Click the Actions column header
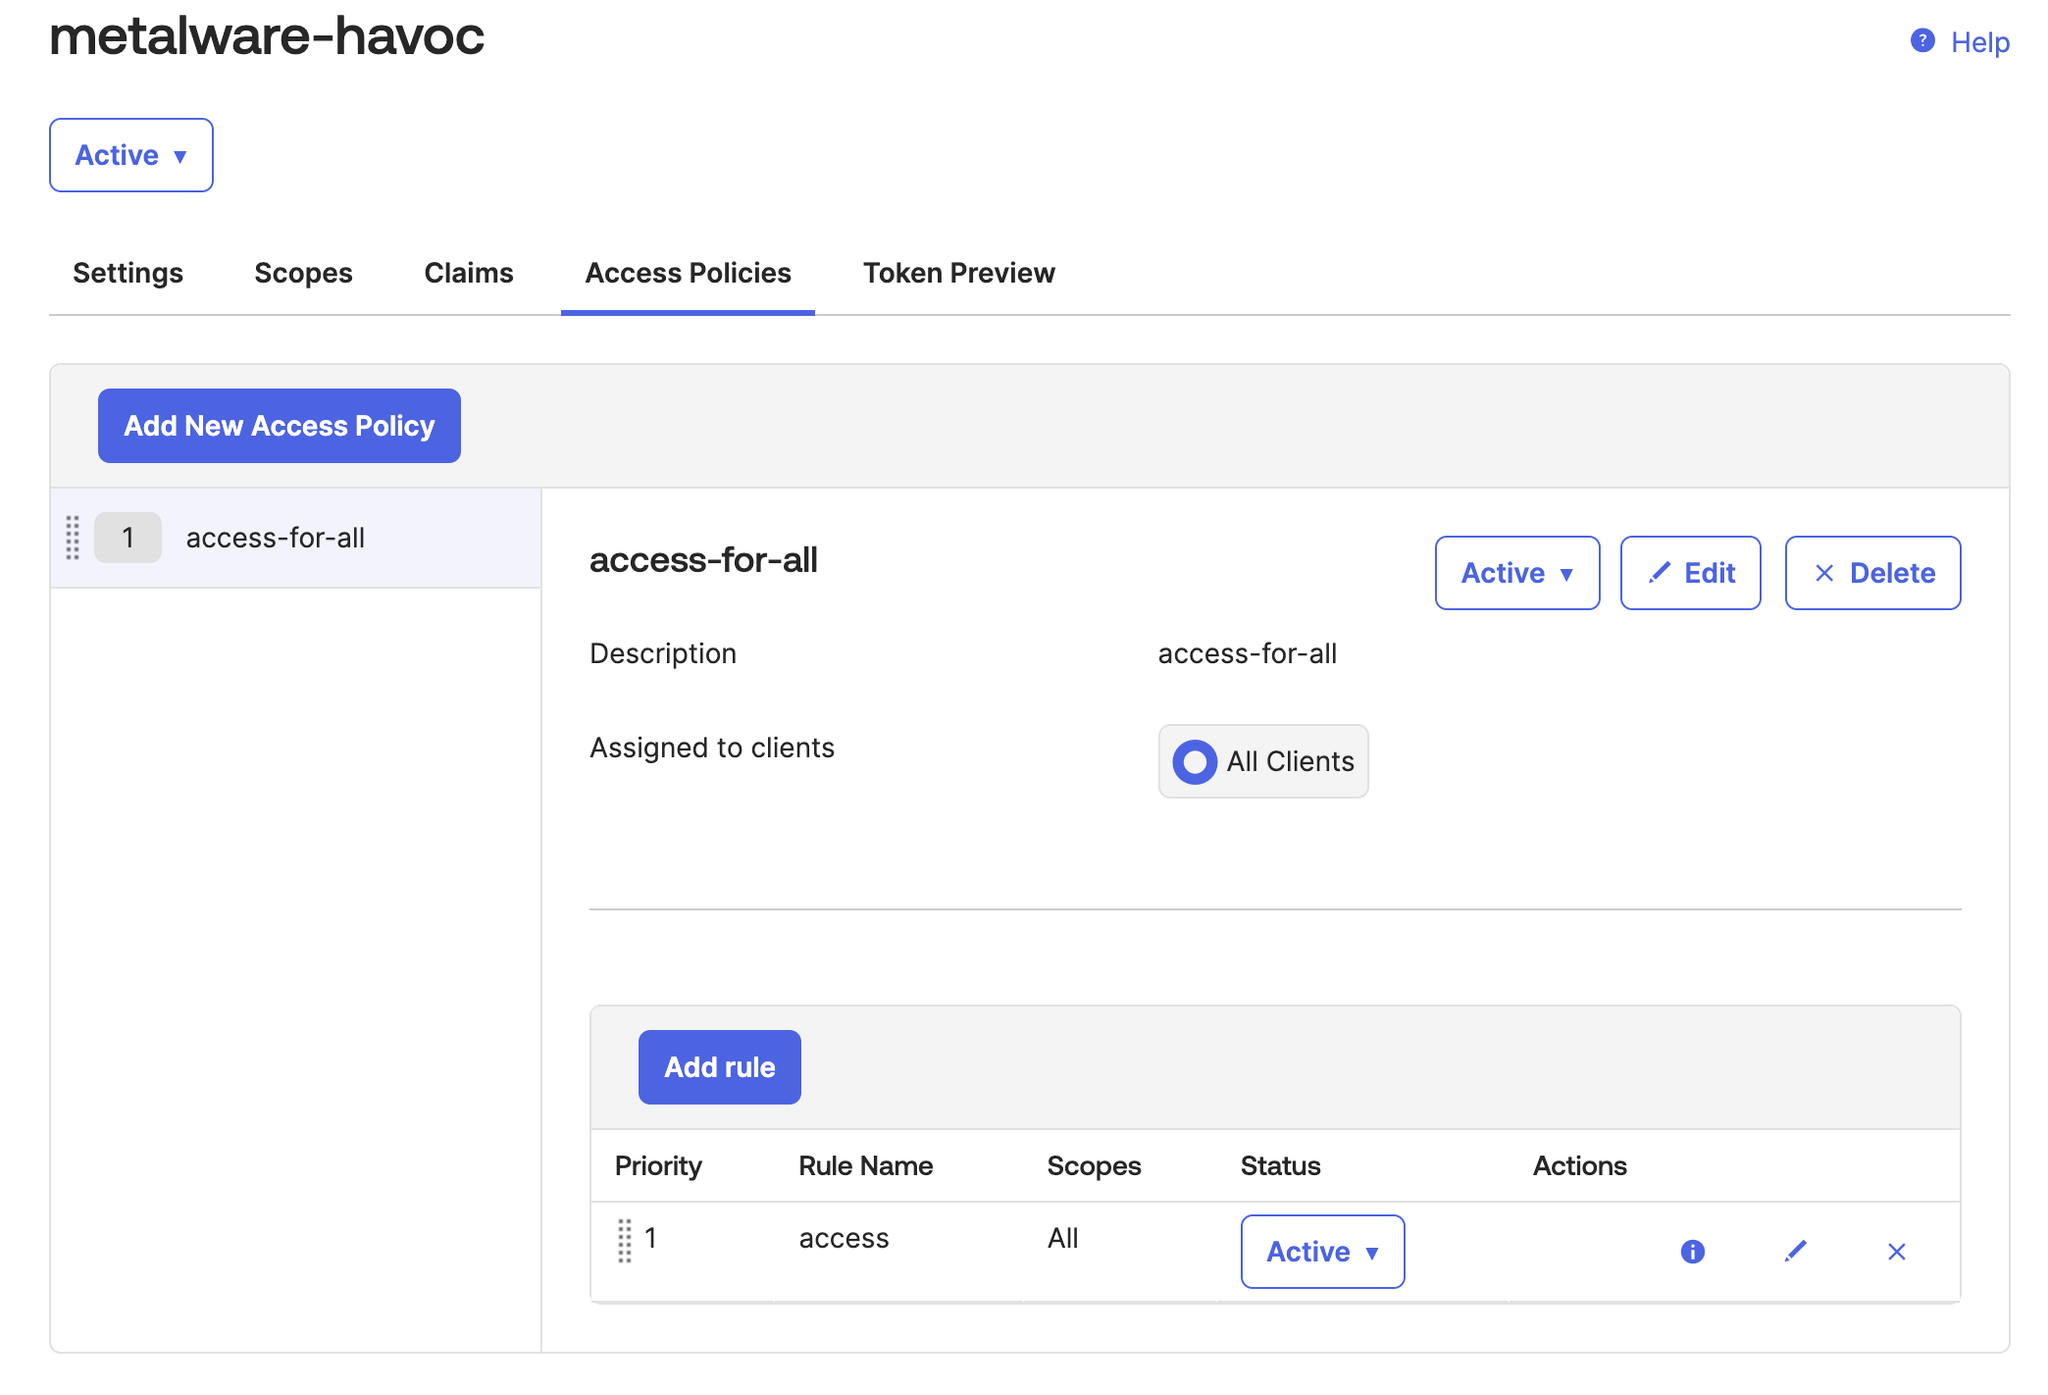The width and height of the screenshot is (2048, 1395). coord(1579,1166)
